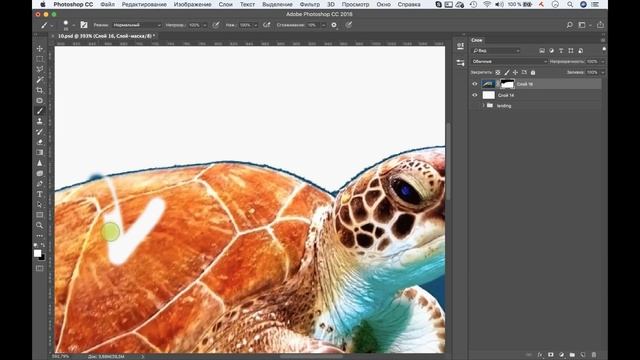Image resolution: width=640 pixels, height=360 pixels.
Task: Toggle pressure for size button
Action: click(x=349, y=25)
